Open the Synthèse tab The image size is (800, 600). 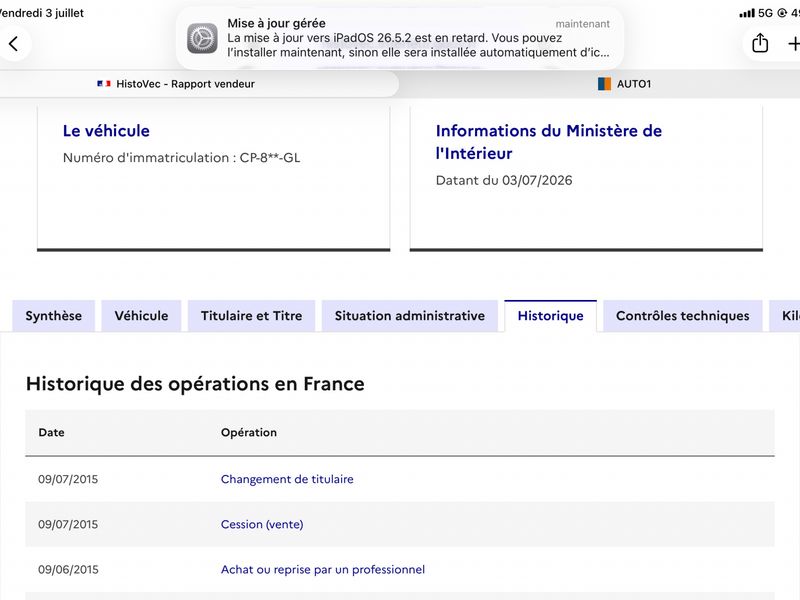[54, 316]
